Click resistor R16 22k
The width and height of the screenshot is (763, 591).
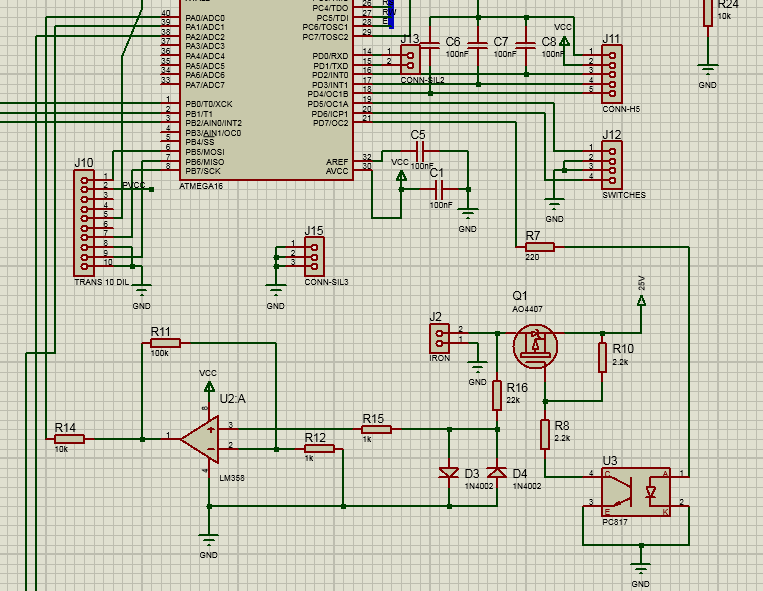[496, 395]
